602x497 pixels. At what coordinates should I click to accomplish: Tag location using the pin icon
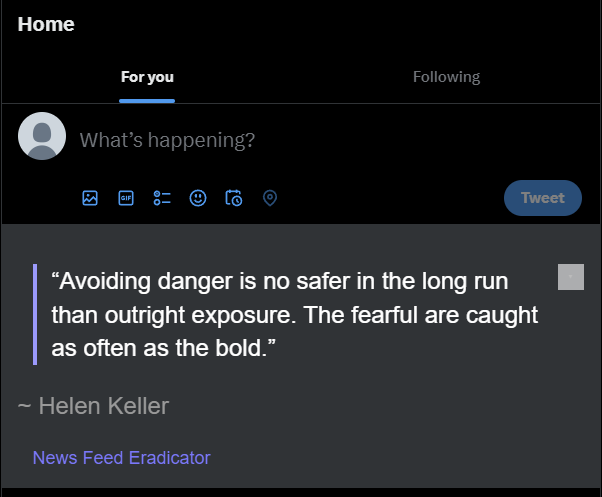pos(270,198)
